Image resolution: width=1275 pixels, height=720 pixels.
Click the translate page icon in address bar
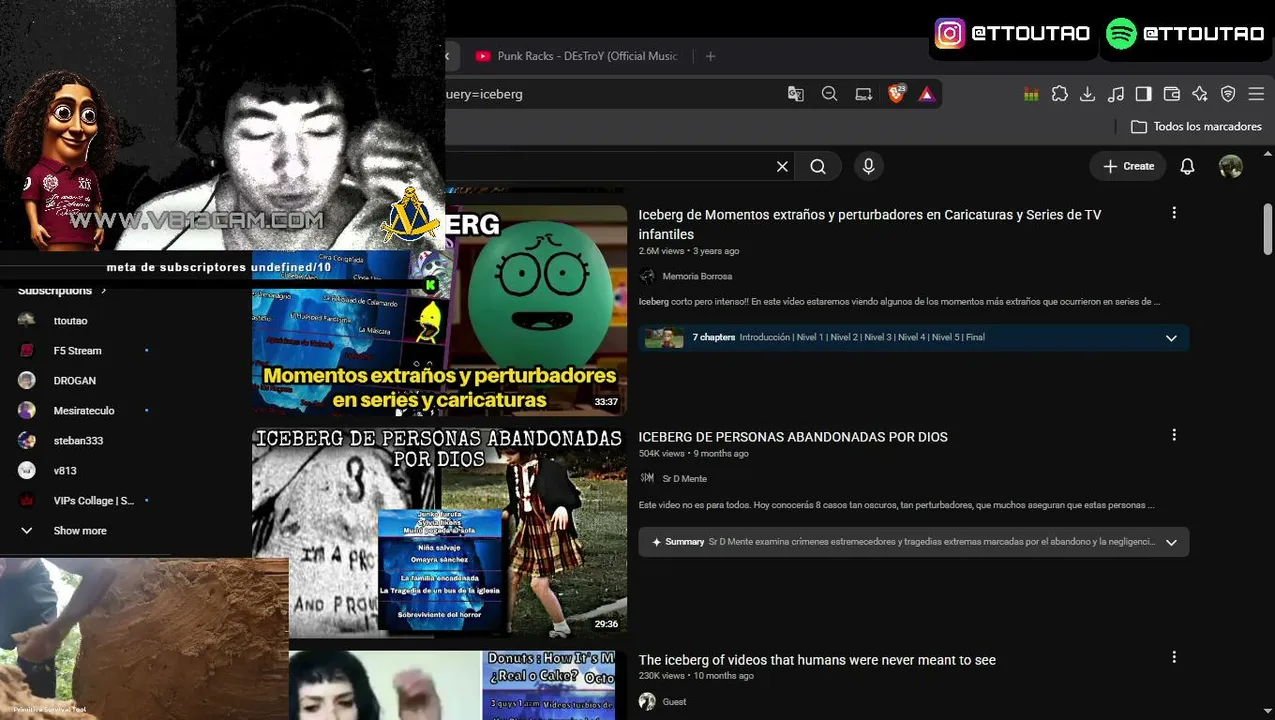click(x=796, y=94)
